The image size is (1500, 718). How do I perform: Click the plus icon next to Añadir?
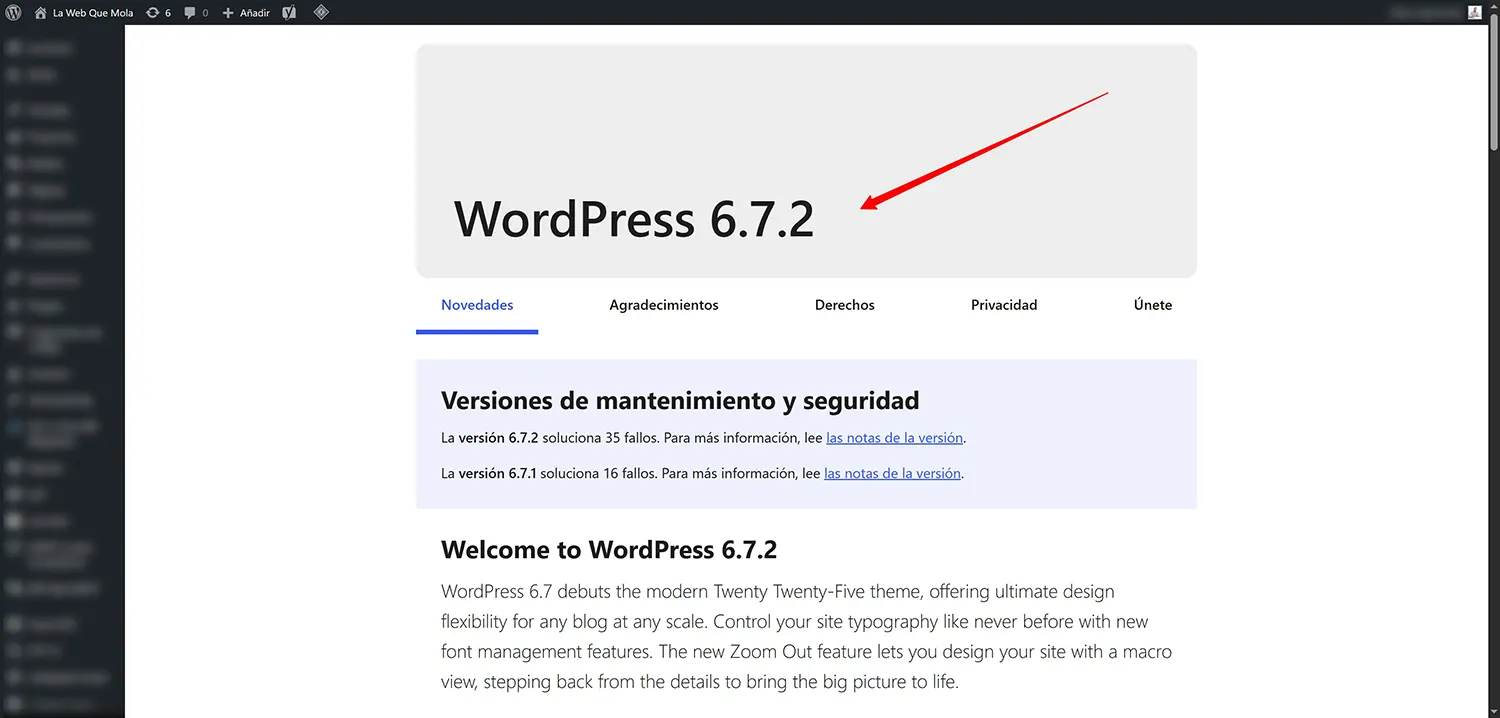pos(226,12)
